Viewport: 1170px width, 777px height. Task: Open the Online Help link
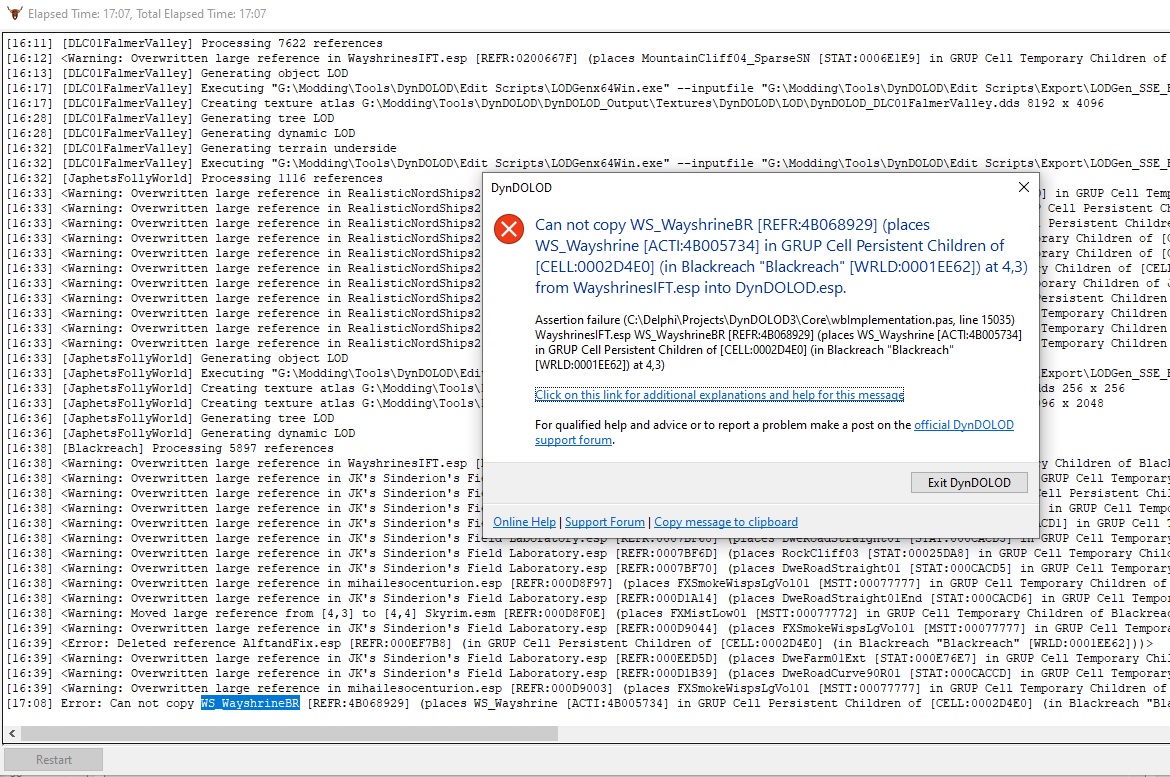524,522
